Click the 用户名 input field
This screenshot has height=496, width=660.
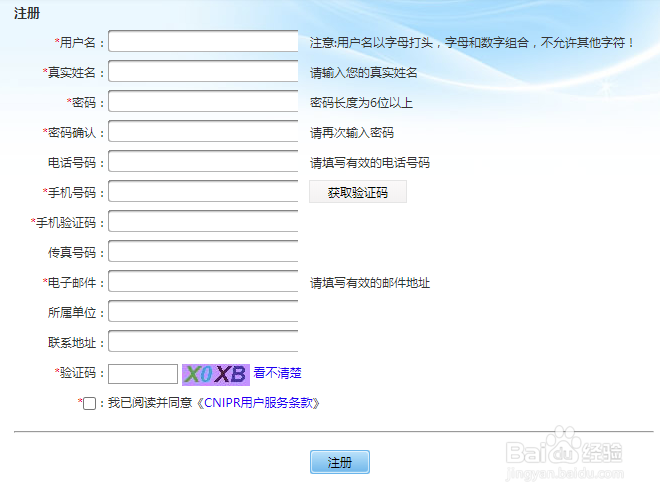203,41
